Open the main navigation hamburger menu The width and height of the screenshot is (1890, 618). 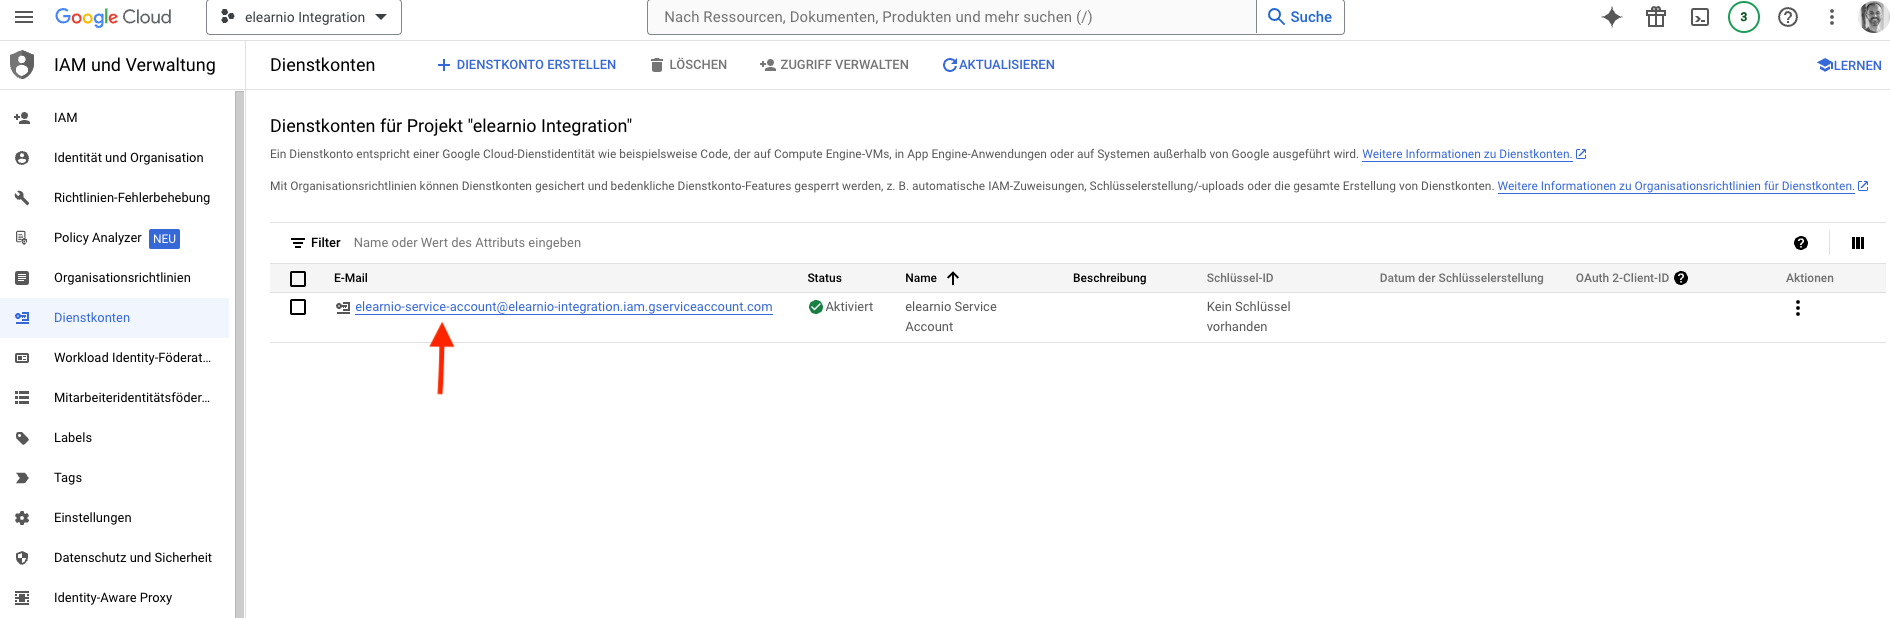[24, 17]
